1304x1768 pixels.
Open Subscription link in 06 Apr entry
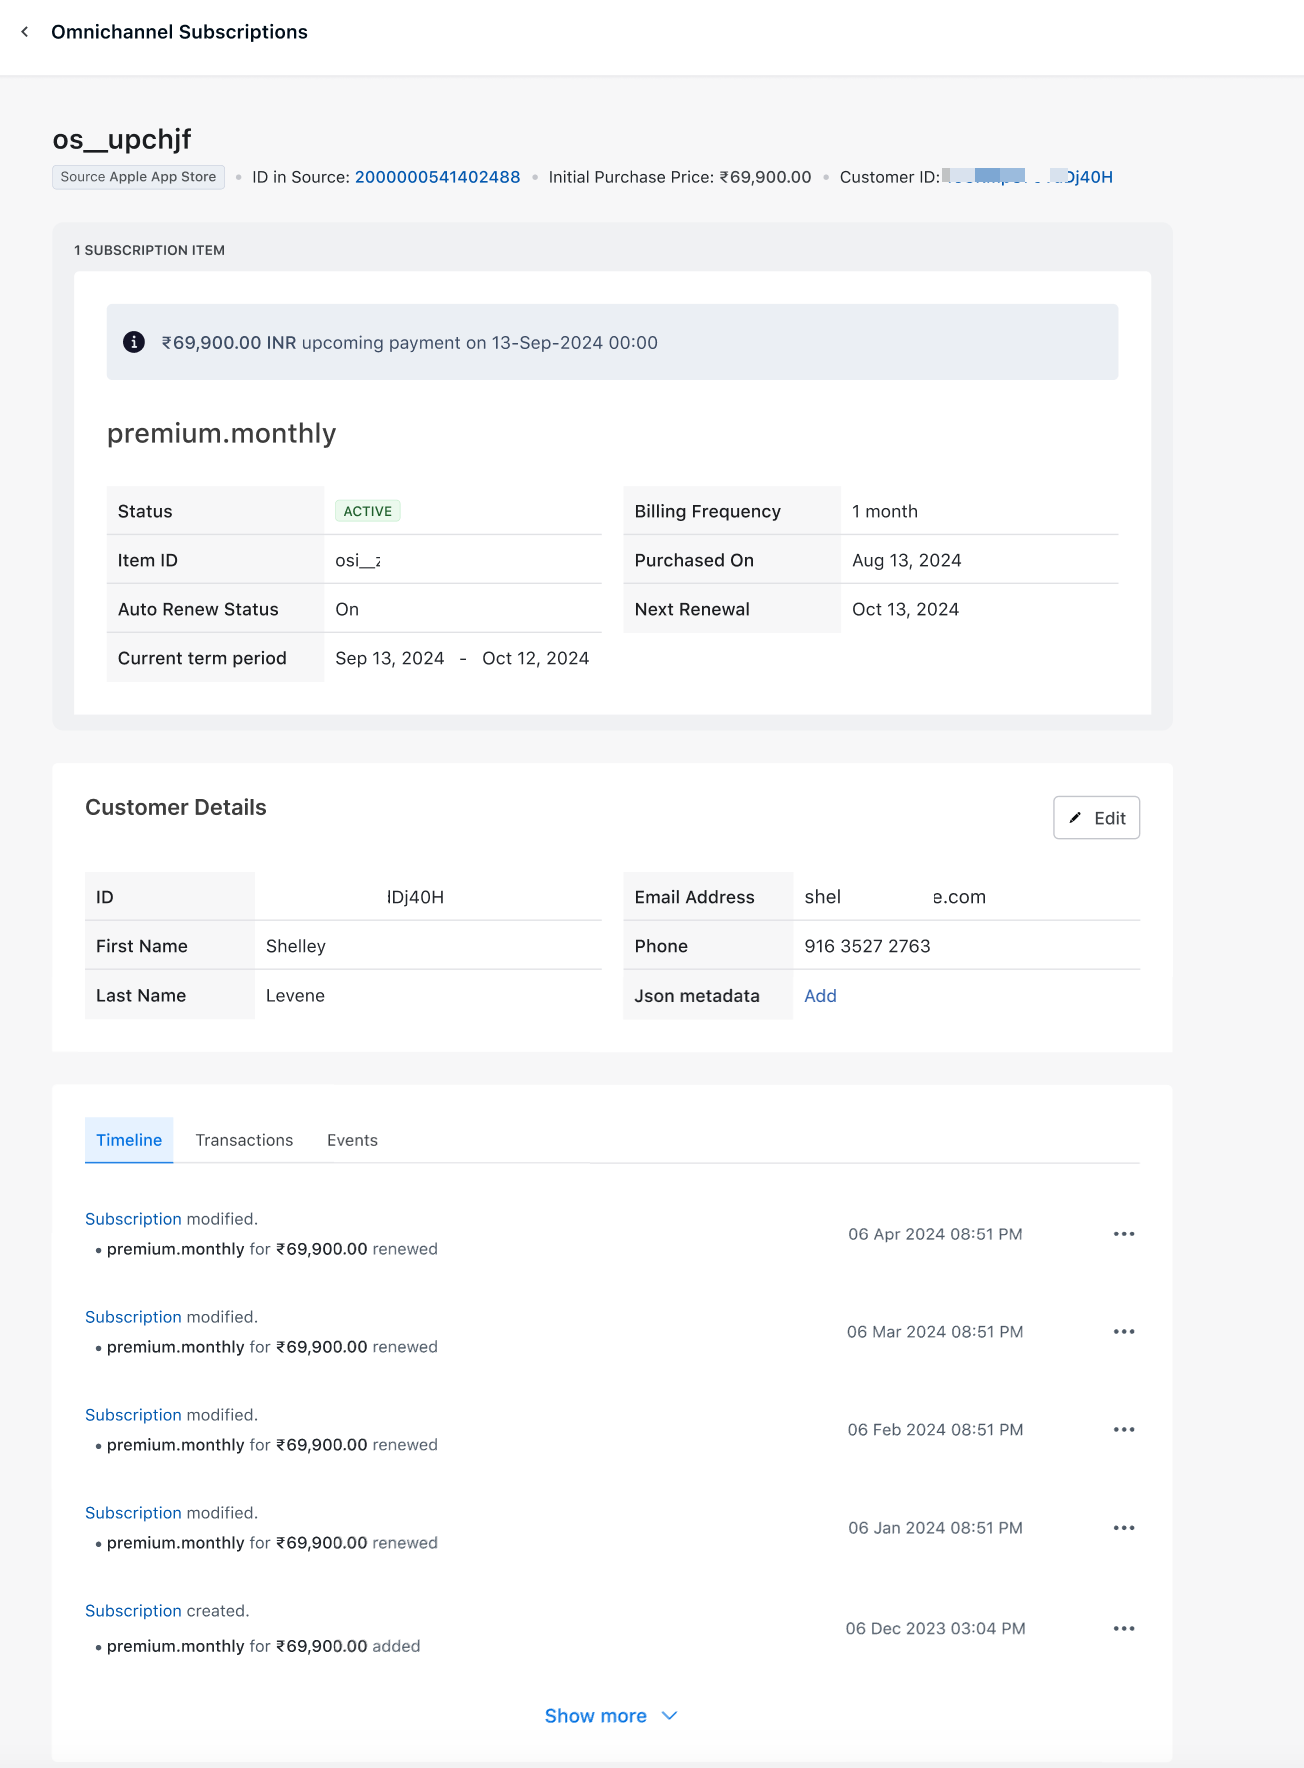[x=133, y=1219]
